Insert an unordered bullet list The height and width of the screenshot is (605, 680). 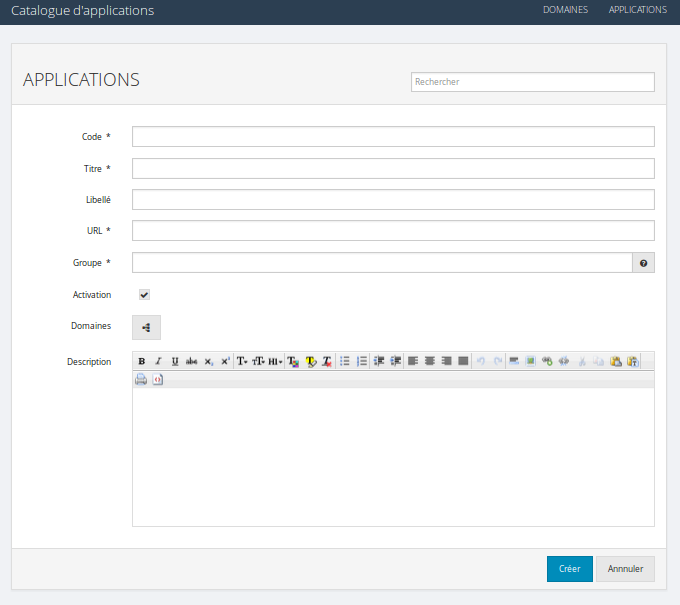(x=345, y=361)
